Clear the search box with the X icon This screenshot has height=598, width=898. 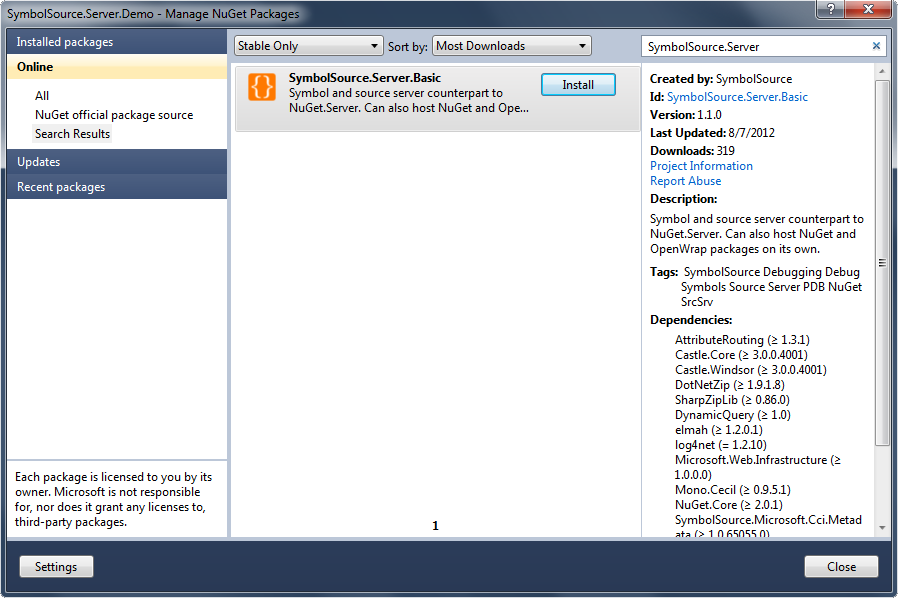[876, 46]
